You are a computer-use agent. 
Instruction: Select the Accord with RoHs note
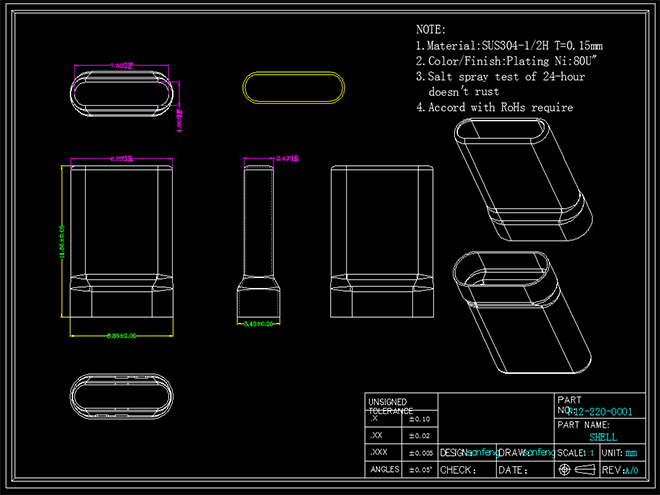[494, 107]
